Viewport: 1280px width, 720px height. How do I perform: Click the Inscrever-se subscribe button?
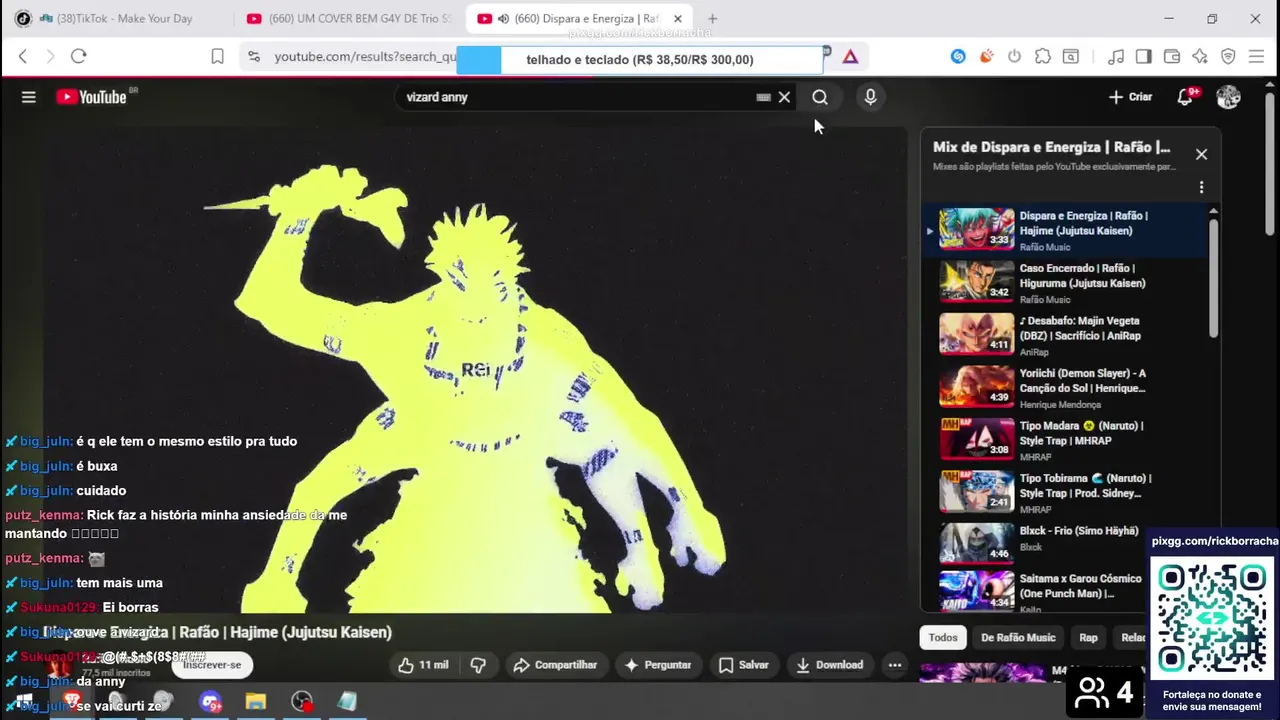[212, 665]
